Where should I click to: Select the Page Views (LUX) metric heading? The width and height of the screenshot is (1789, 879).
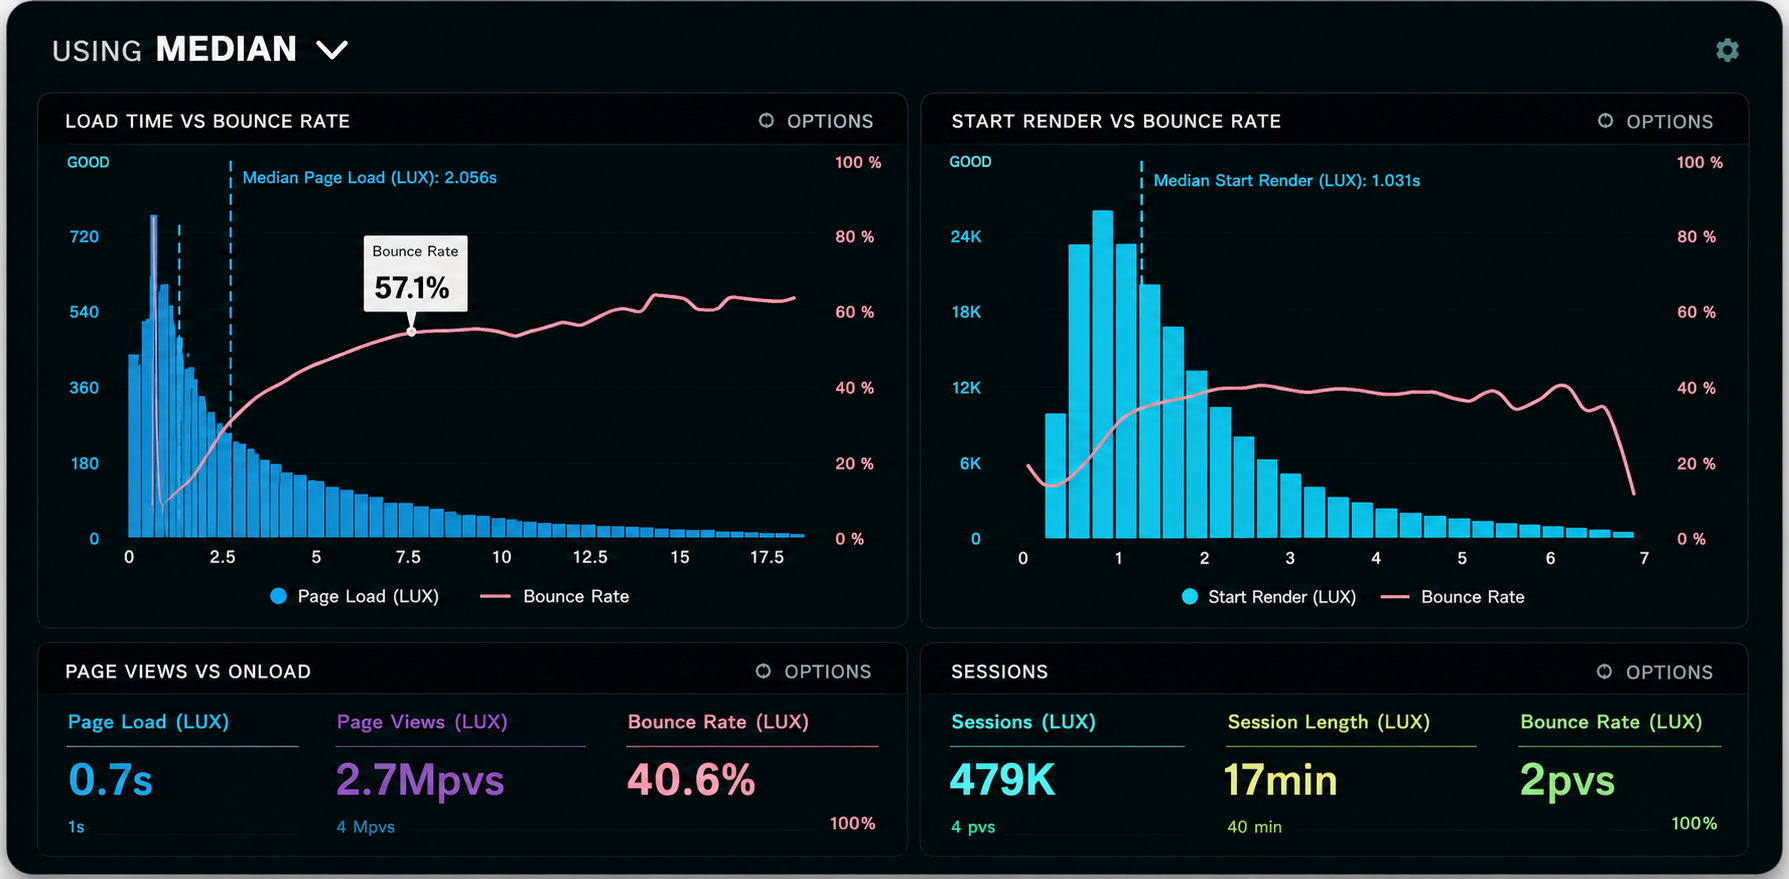click(422, 722)
